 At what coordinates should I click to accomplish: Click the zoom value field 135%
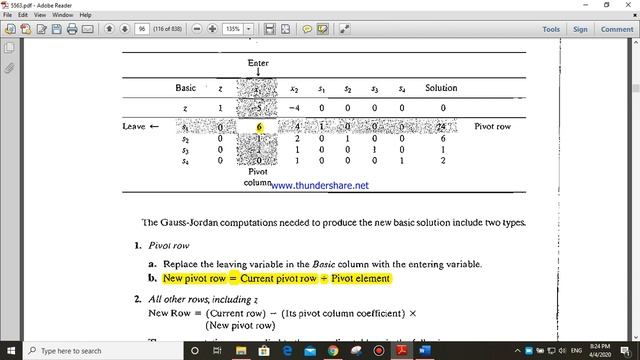click(233, 29)
